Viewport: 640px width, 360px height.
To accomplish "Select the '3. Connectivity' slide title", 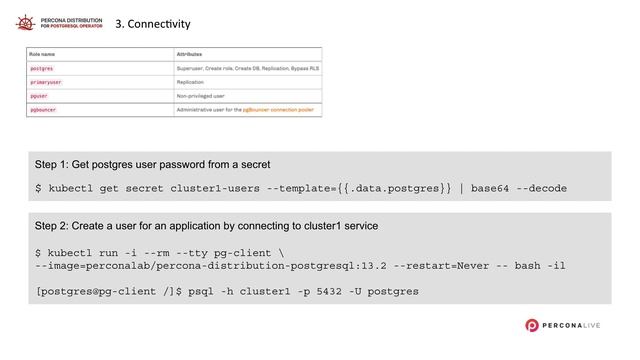I will click(x=153, y=24).
